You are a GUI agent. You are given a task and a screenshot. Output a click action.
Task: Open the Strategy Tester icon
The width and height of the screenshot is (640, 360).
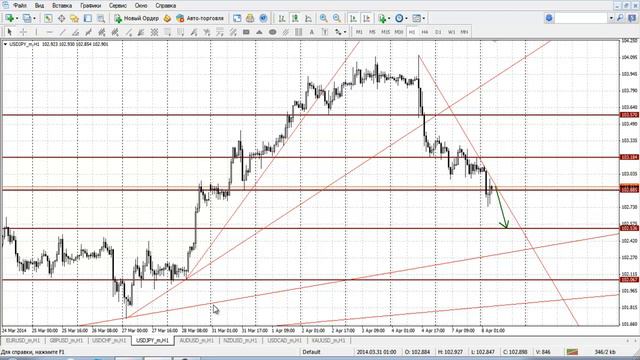101,18
